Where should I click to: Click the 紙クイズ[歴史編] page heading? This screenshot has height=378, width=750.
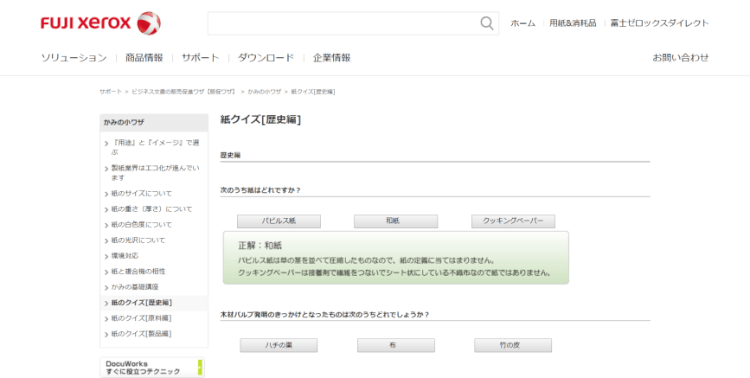261,120
